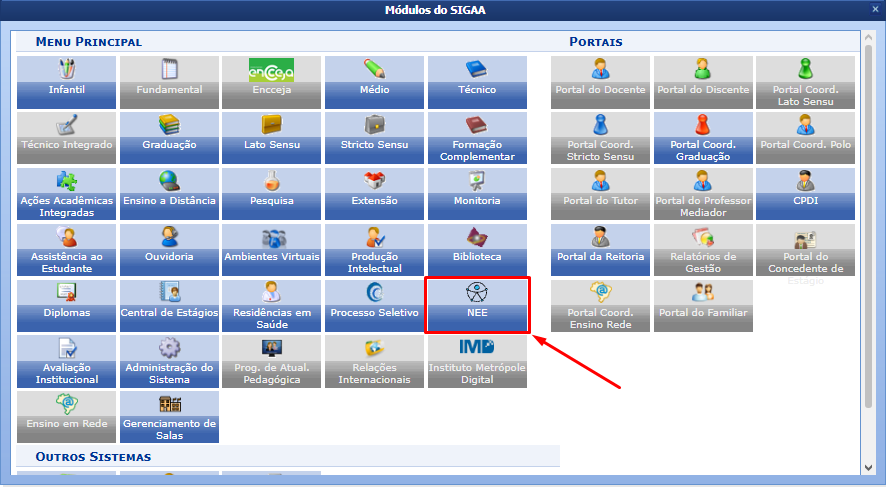886x489 pixels.
Task: Click the scrollbar up arrow
Action: 868,37
